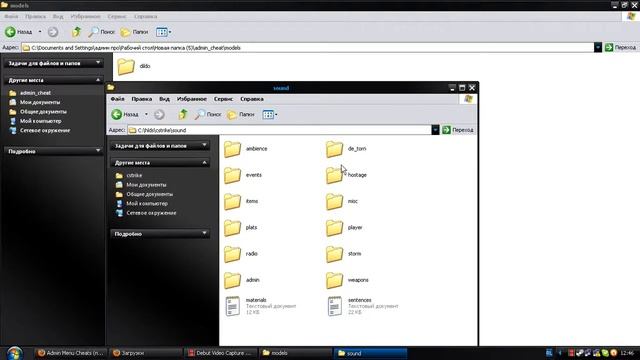Select the storm folder

344,254
